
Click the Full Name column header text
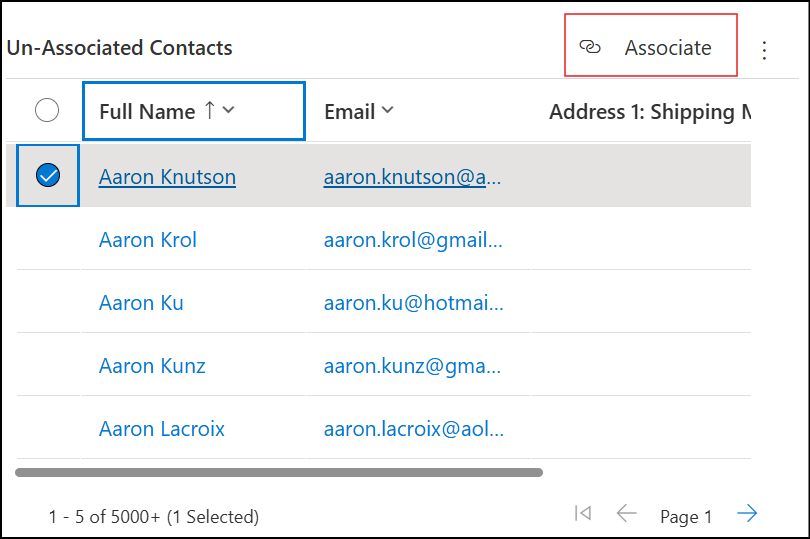point(147,112)
